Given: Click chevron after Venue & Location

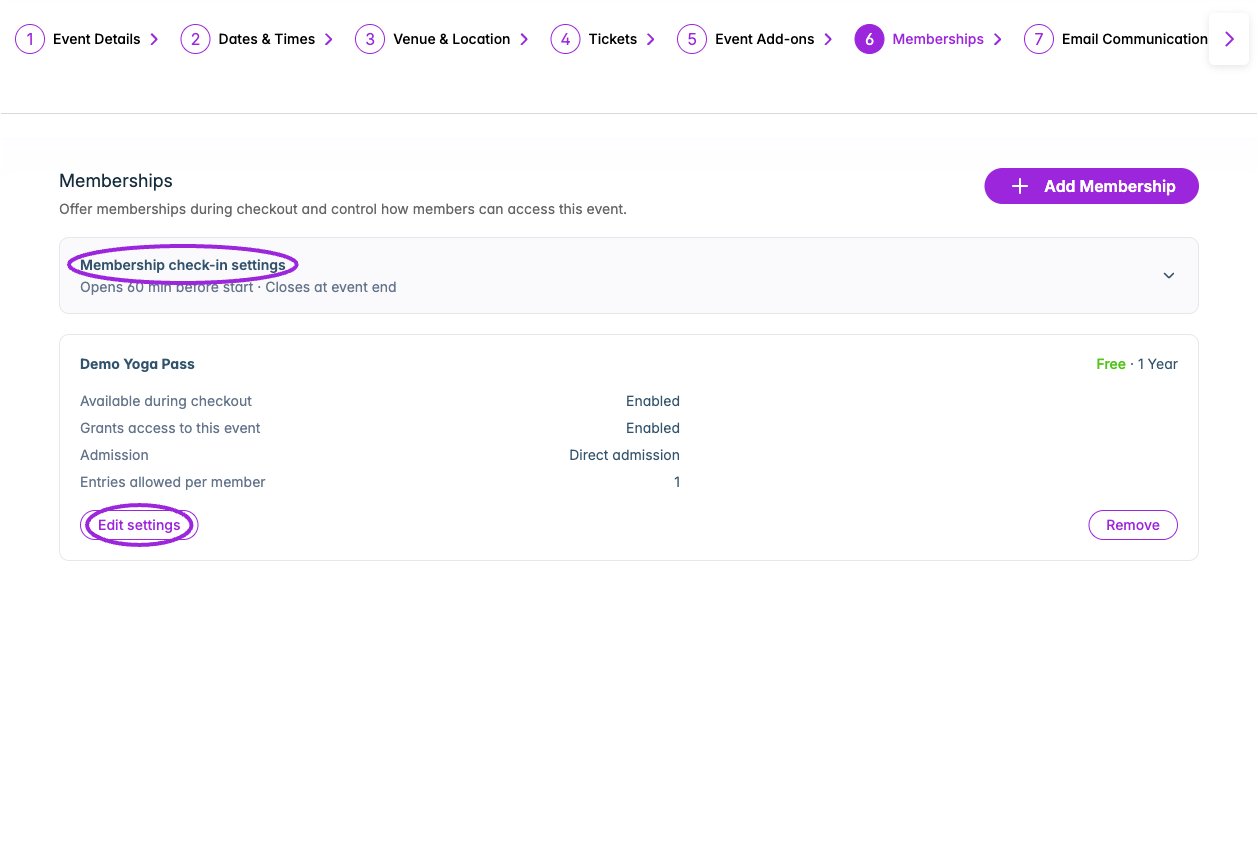Looking at the screenshot, I should (x=524, y=39).
